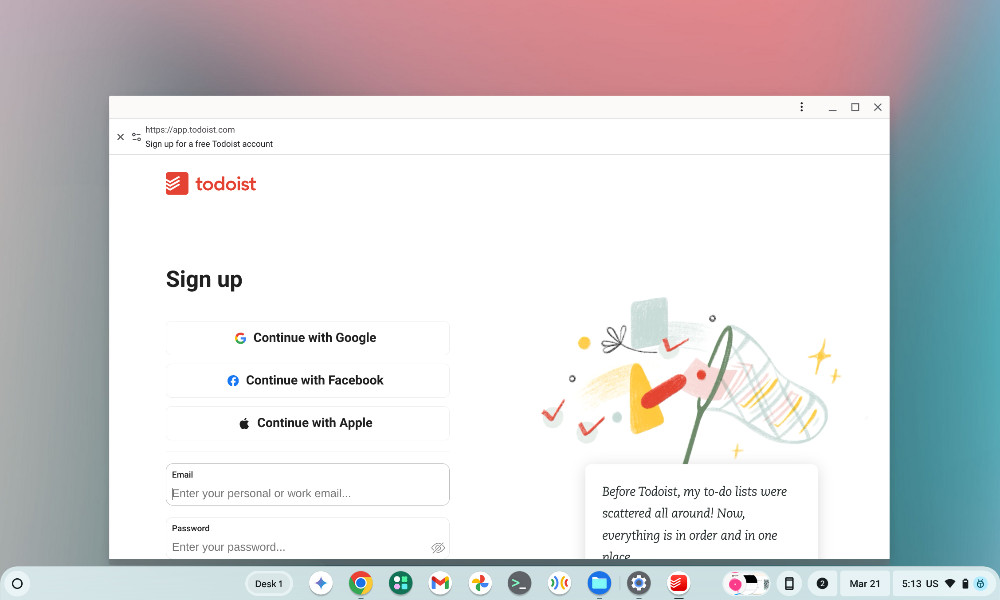Close the custom tab X button

click(x=121, y=137)
